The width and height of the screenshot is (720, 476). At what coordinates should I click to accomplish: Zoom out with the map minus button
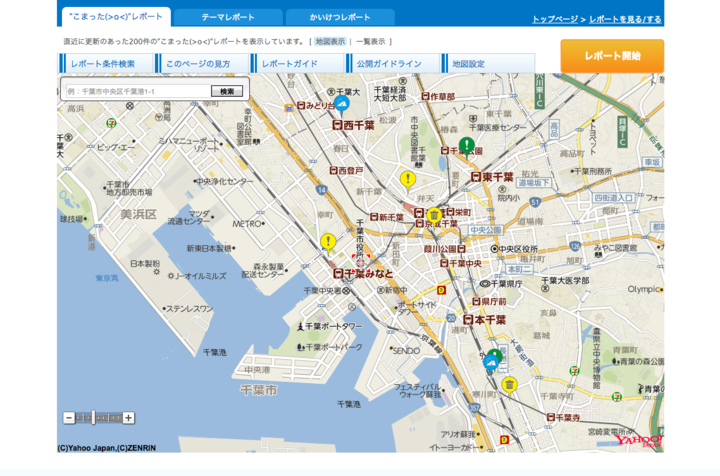tap(69, 418)
